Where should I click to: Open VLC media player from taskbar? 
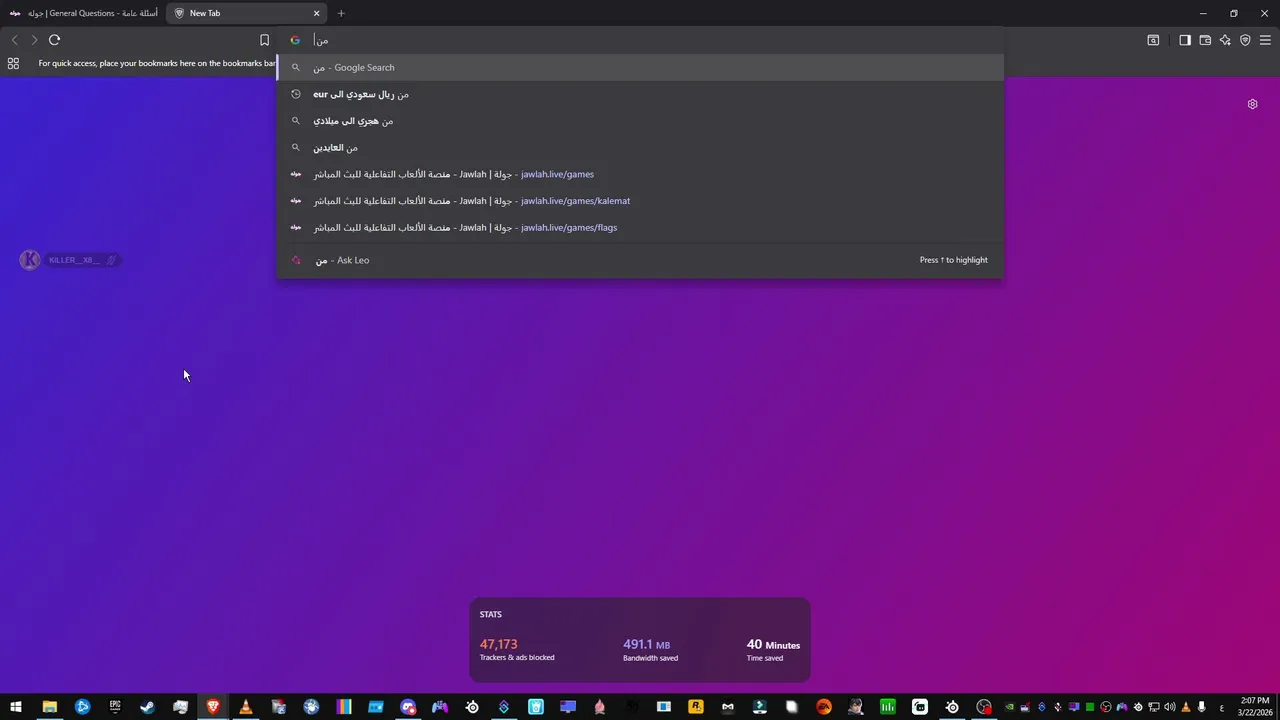pos(246,707)
